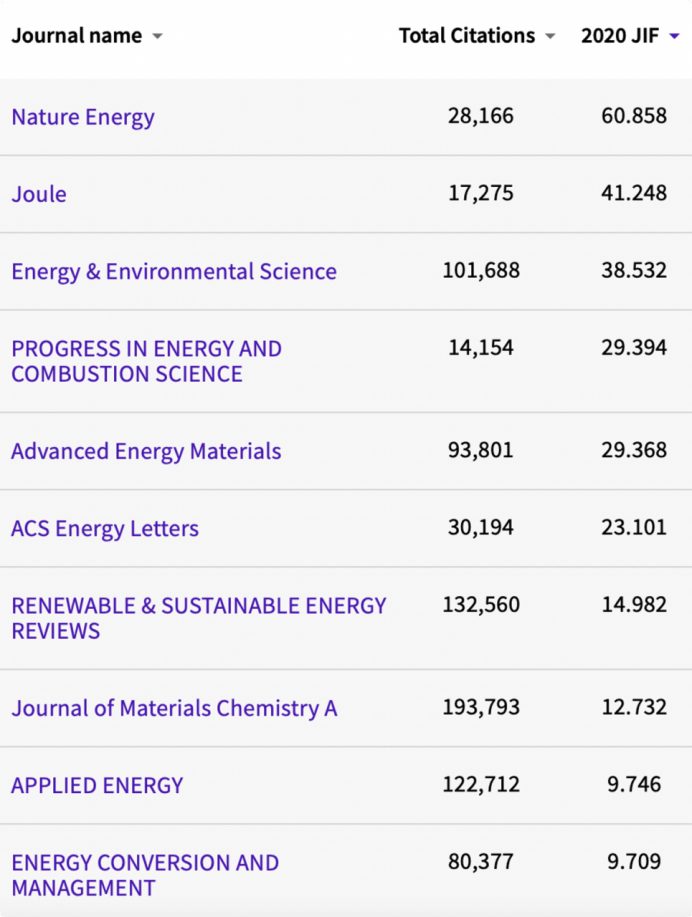Open Journal of Materials Chemistry A link
The image size is (692, 917).
(174, 708)
